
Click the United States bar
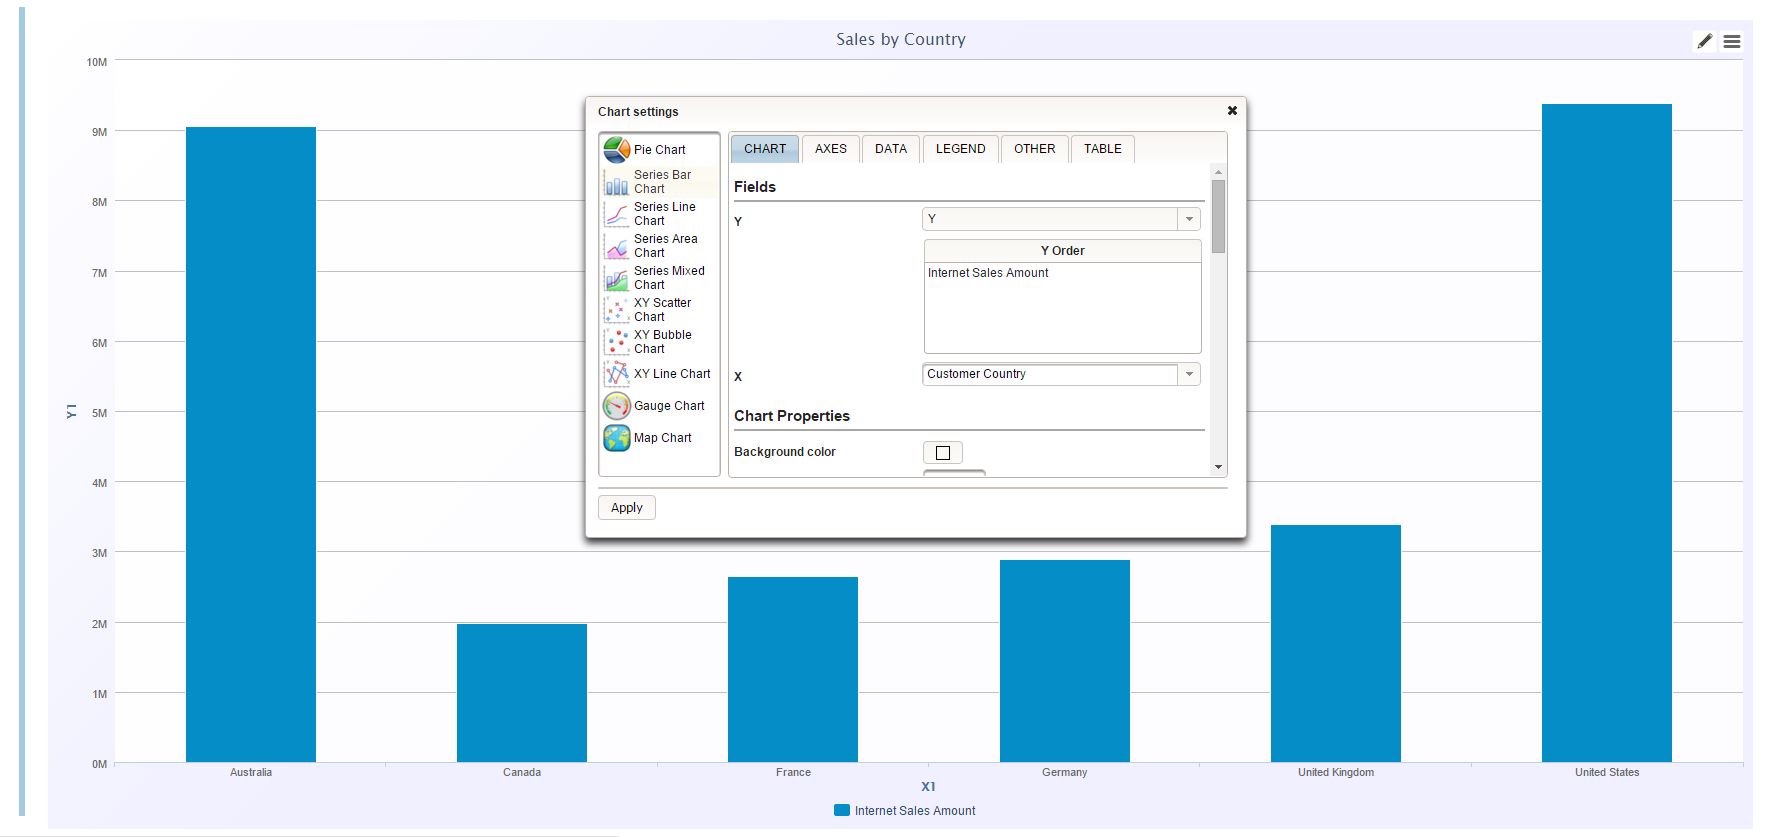pos(1607,433)
